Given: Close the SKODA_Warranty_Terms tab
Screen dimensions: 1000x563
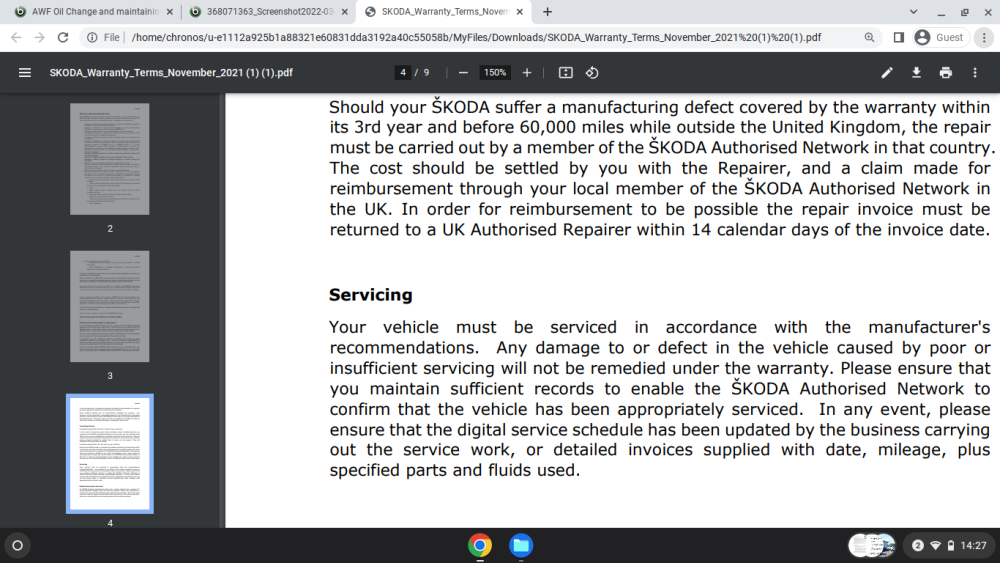Looking at the screenshot, I should [520, 11].
